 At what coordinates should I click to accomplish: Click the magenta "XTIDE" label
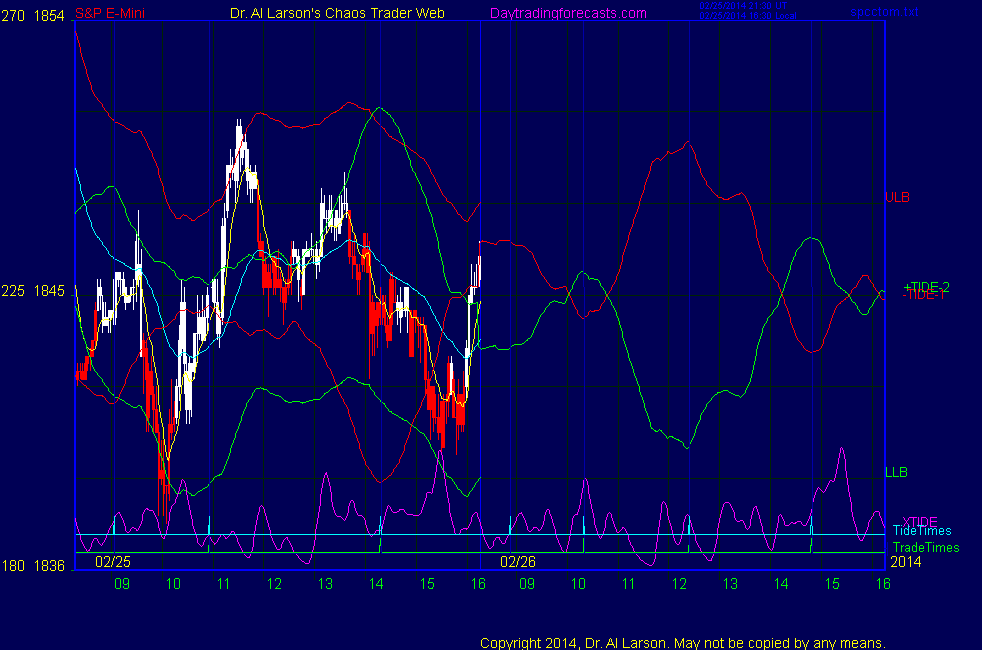(x=919, y=522)
